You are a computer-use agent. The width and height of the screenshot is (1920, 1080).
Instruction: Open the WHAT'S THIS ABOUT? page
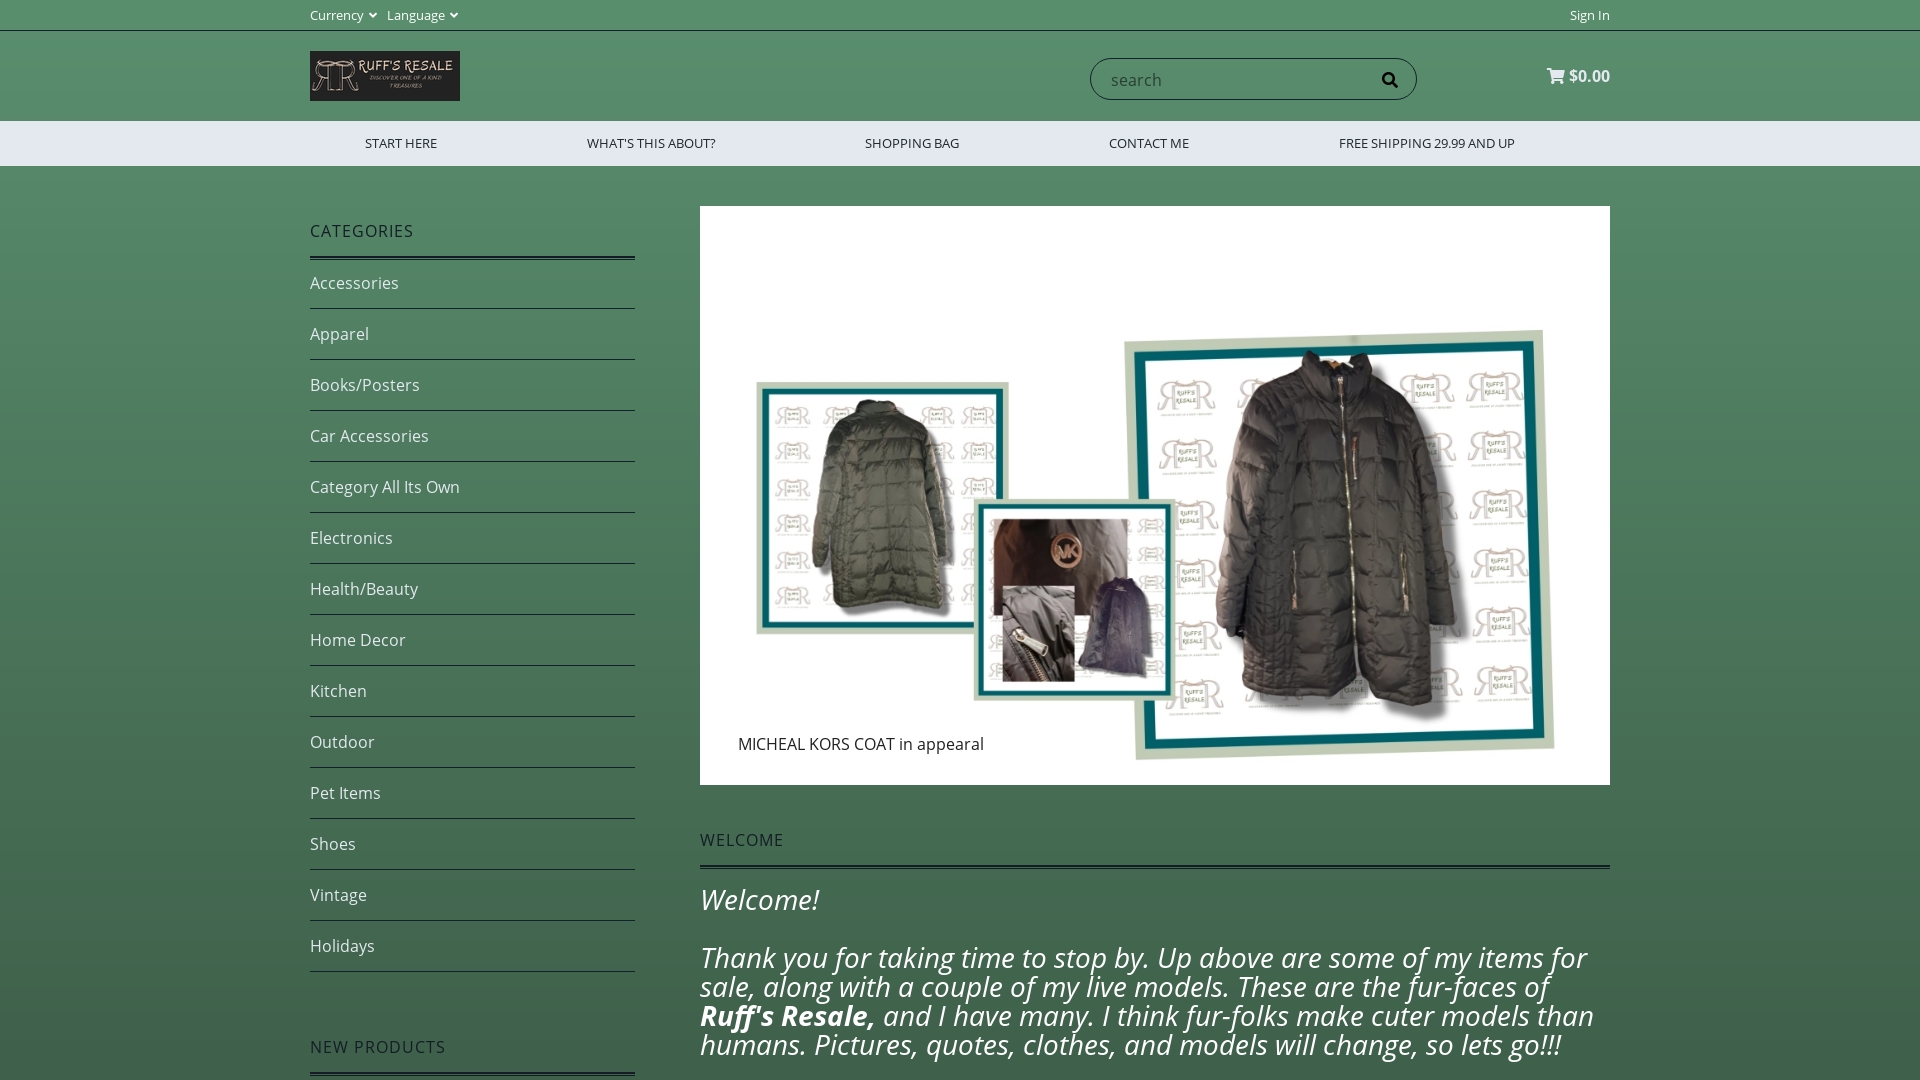[651, 143]
